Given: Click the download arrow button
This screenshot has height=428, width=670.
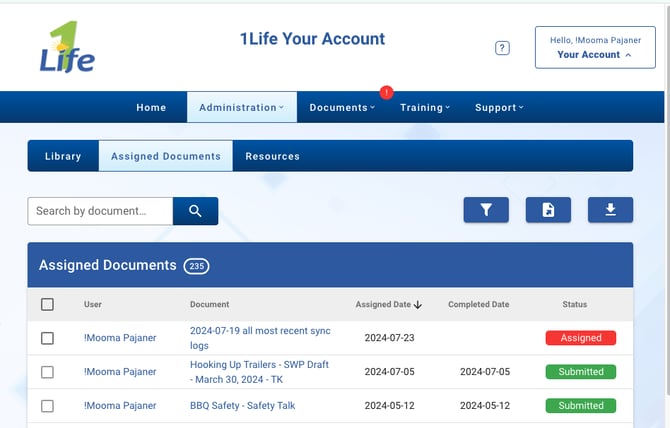Looking at the screenshot, I should point(610,210).
